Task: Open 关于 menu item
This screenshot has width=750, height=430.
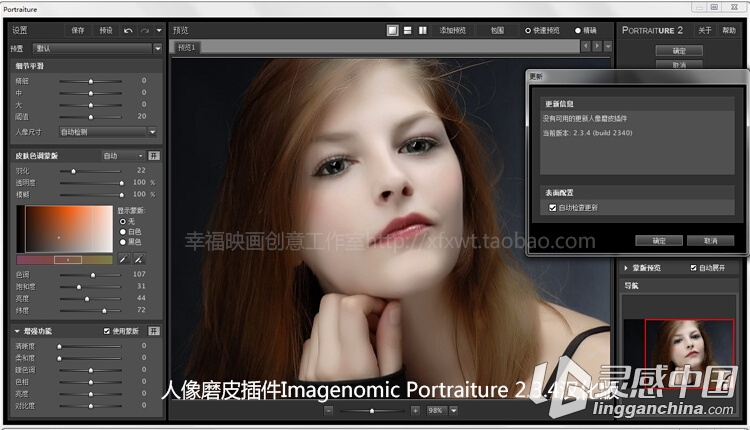Action: [705, 31]
